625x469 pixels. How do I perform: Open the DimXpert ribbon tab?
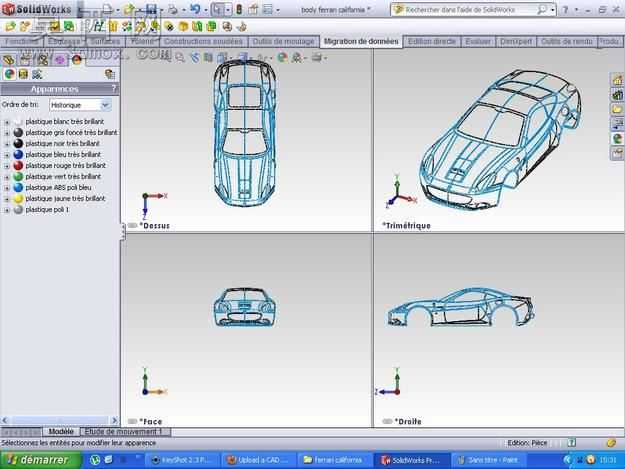coord(516,41)
